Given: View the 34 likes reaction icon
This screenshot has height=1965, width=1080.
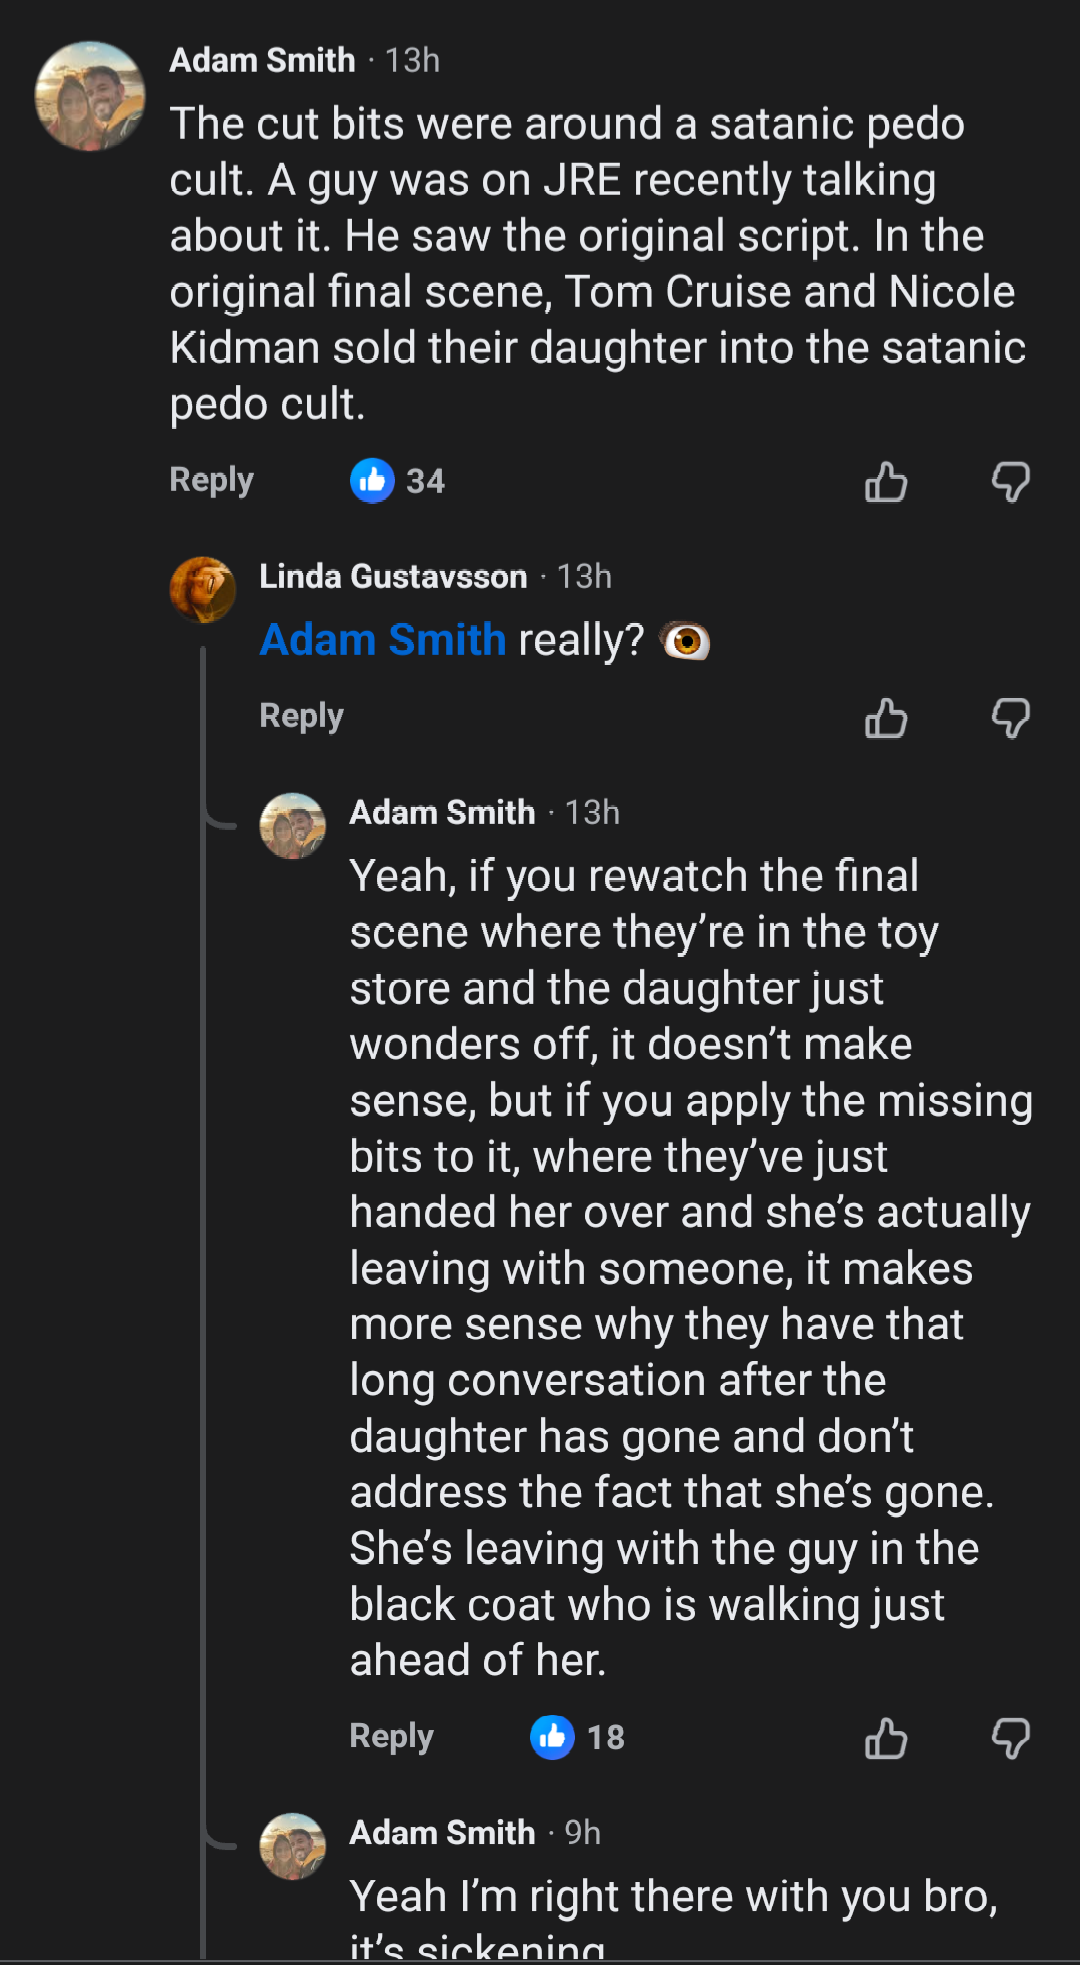Looking at the screenshot, I should coord(372,481).
